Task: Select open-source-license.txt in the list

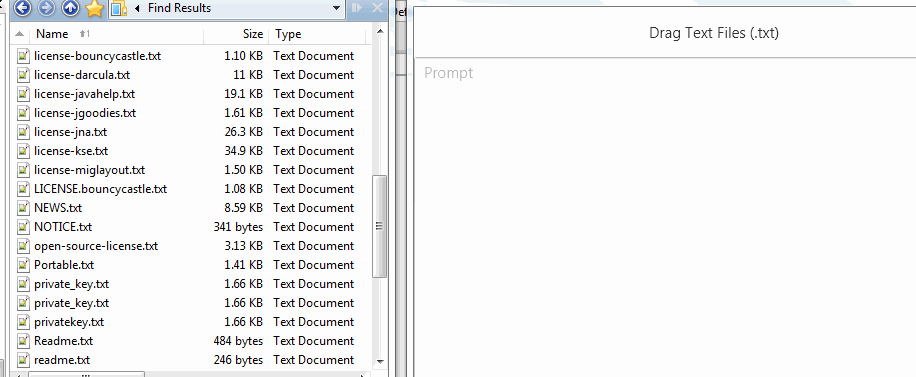Action: coord(96,245)
